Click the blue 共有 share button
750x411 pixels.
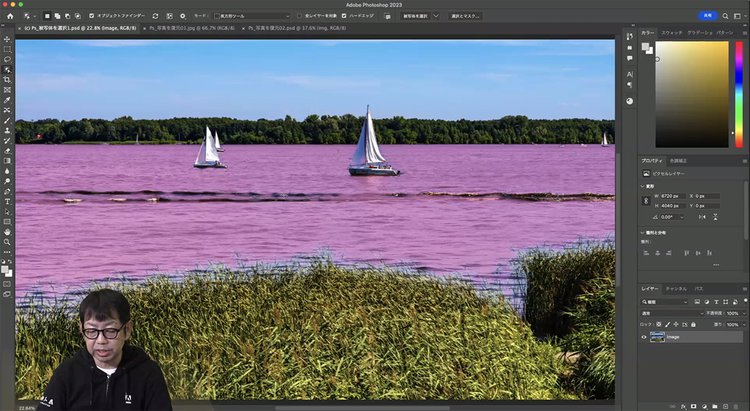pos(708,16)
